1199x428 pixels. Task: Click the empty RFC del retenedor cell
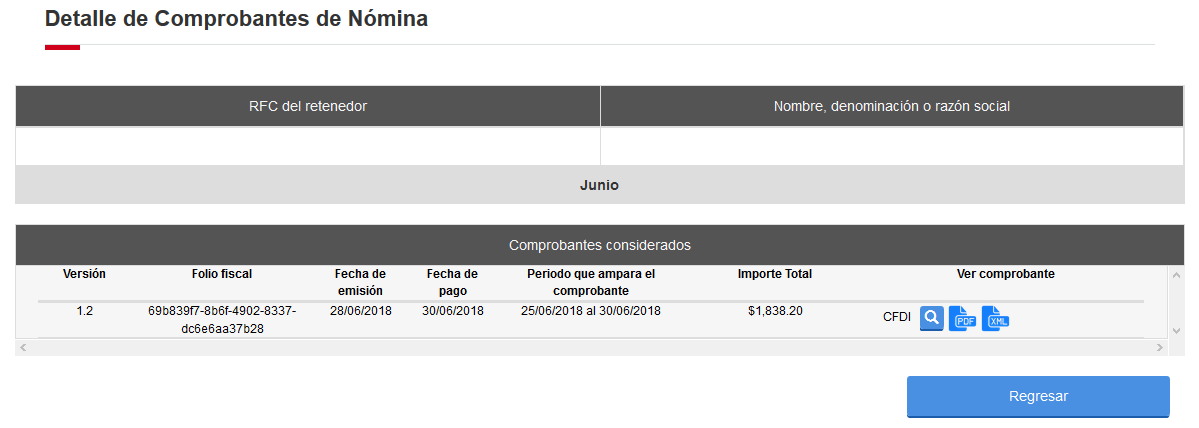pos(307,146)
